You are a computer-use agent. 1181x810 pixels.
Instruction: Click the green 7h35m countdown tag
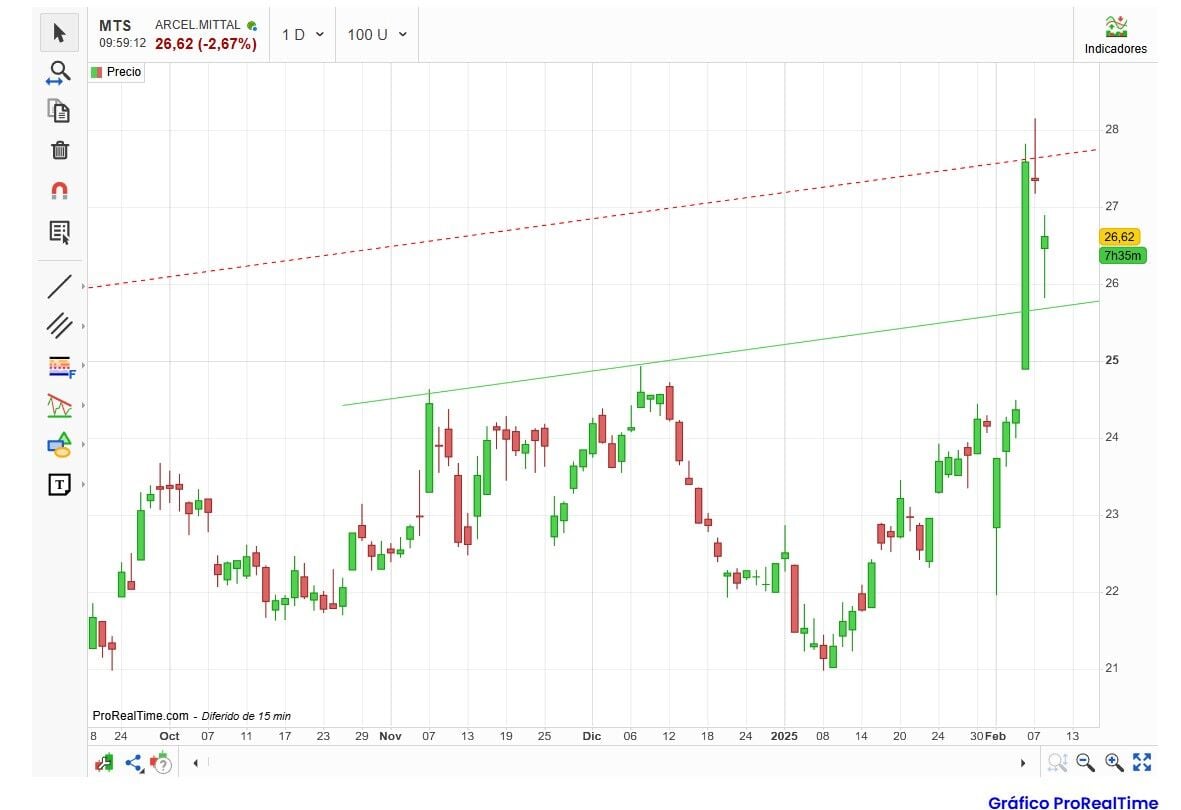tap(1122, 255)
